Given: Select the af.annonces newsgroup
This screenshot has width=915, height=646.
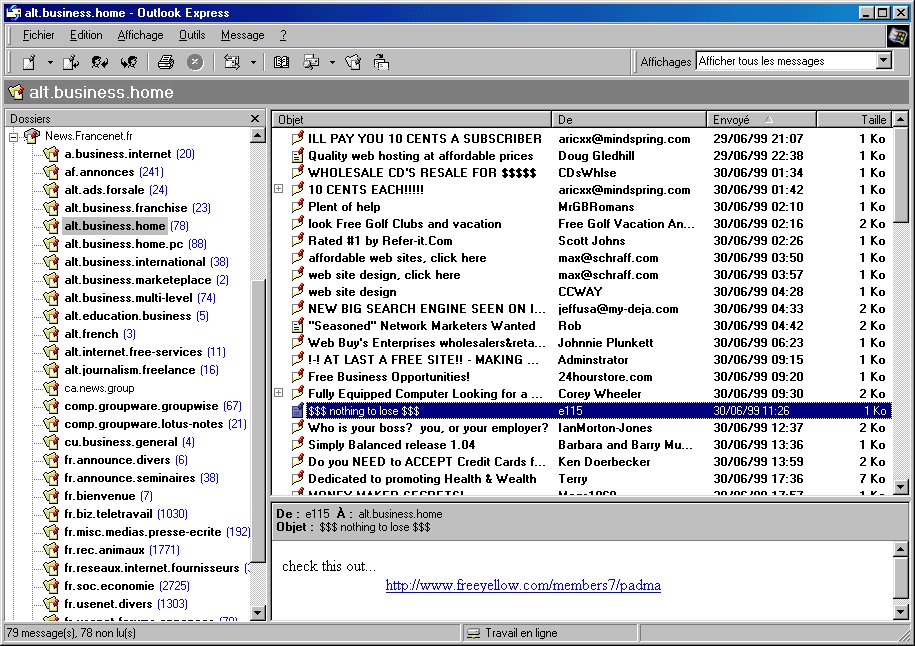Looking at the screenshot, I should (x=99, y=172).
